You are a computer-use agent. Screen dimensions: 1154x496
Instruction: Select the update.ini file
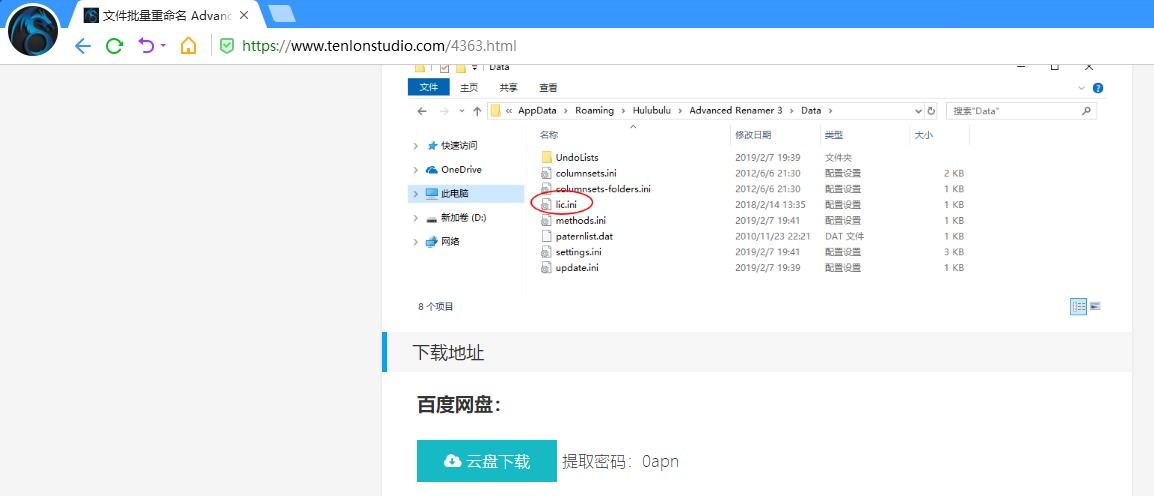pos(570,268)
